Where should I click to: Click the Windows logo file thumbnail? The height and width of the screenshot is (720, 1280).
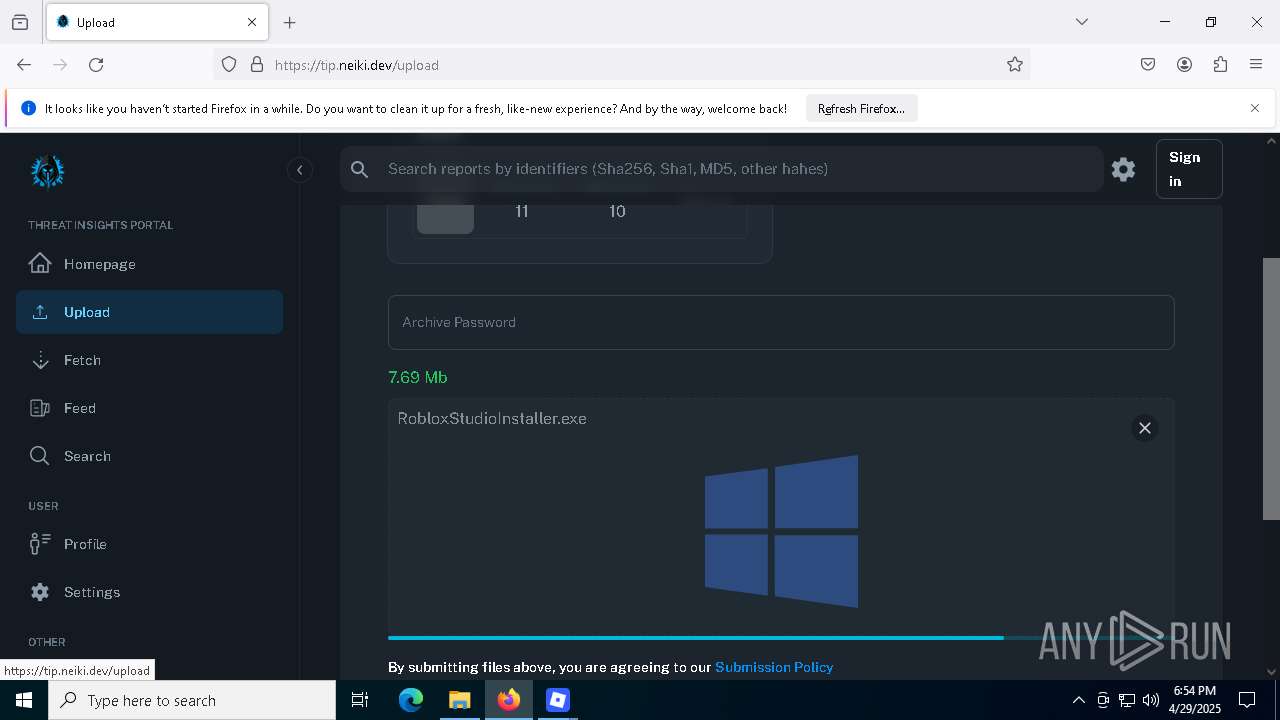tap(781, 531)
